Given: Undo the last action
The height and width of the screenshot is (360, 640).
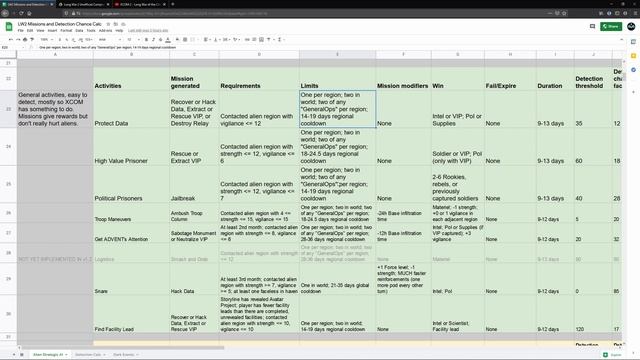Looking at the screenshot, I should [x=11, y=40].
